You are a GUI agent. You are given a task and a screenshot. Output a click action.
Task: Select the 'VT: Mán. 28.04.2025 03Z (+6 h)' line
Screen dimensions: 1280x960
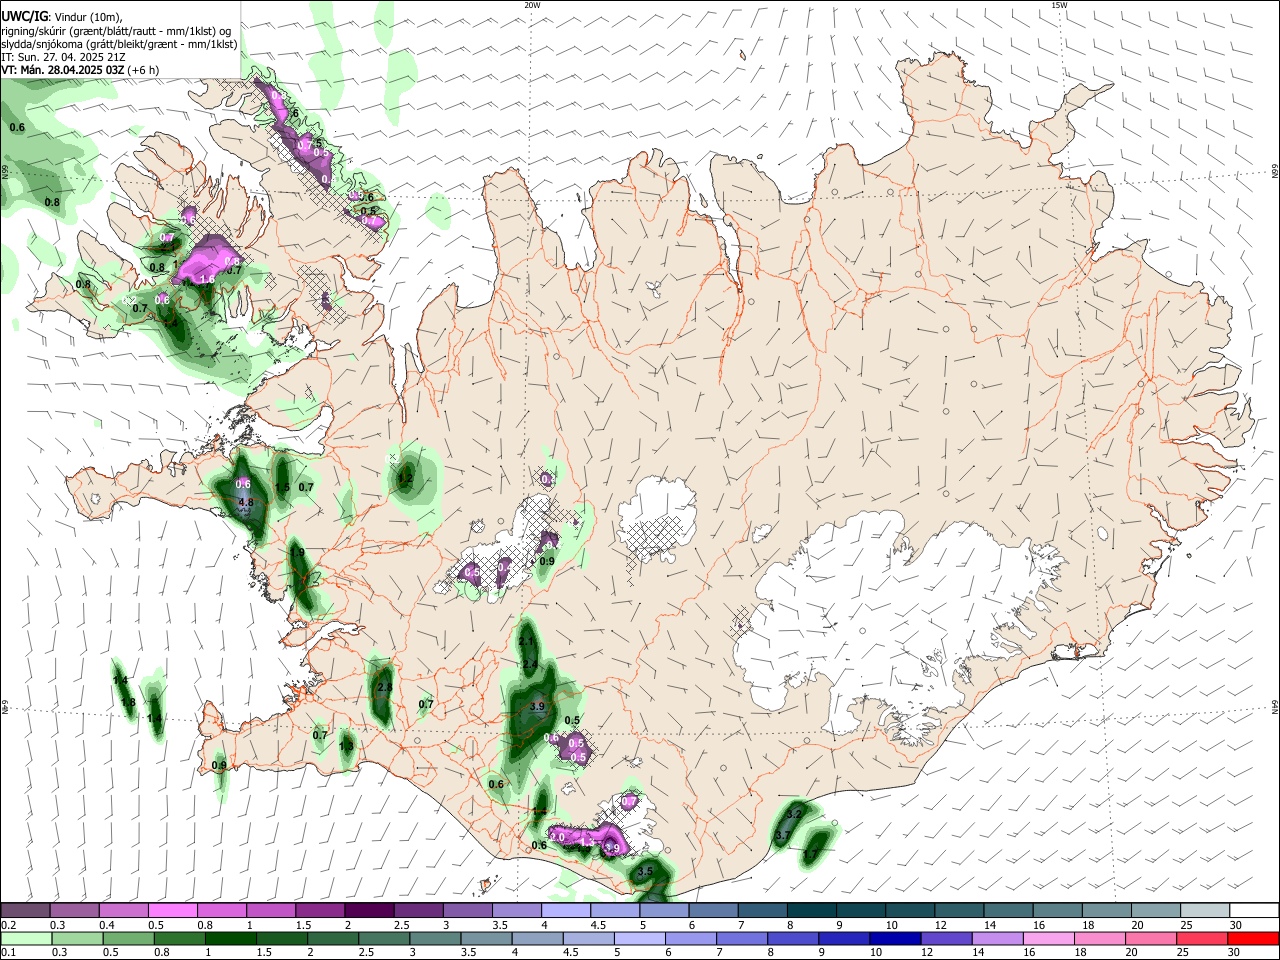(x=80, y=70)
